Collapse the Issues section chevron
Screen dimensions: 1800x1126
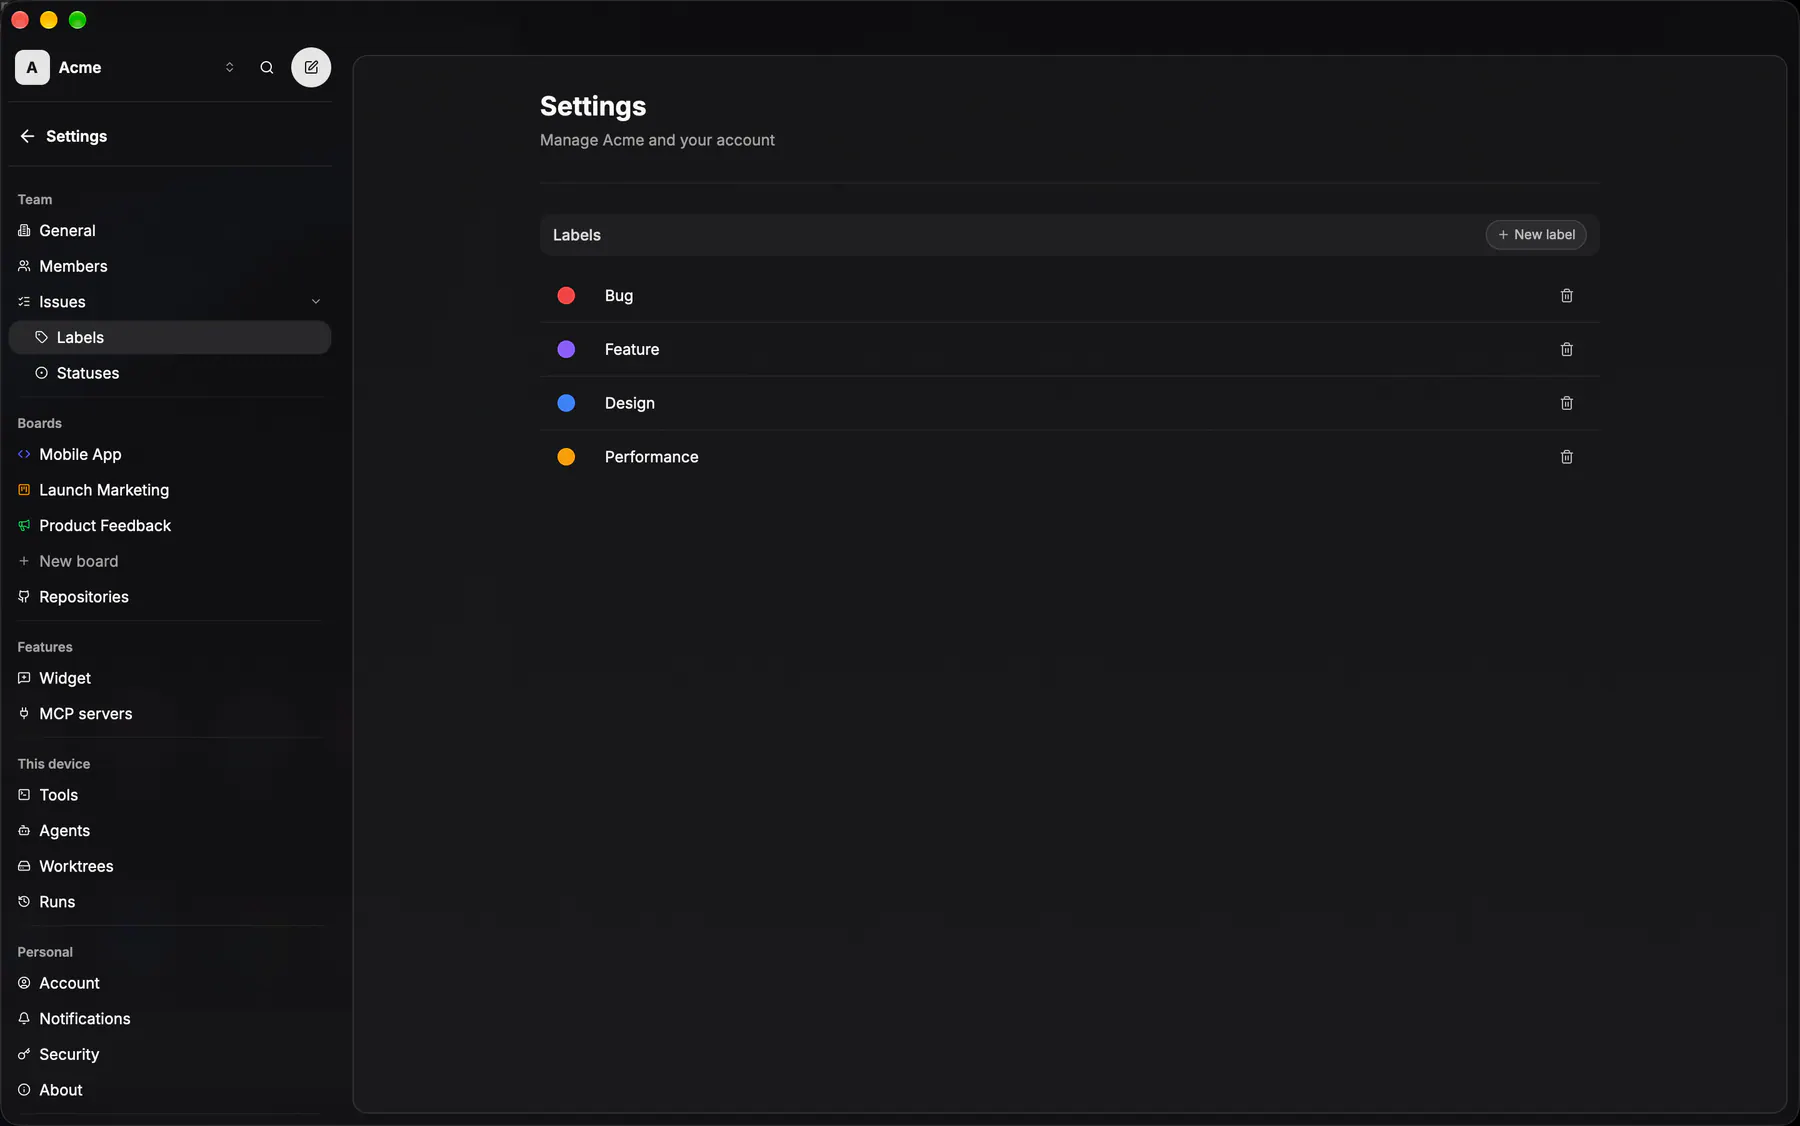pyautogui.click(x=316, y=302)
